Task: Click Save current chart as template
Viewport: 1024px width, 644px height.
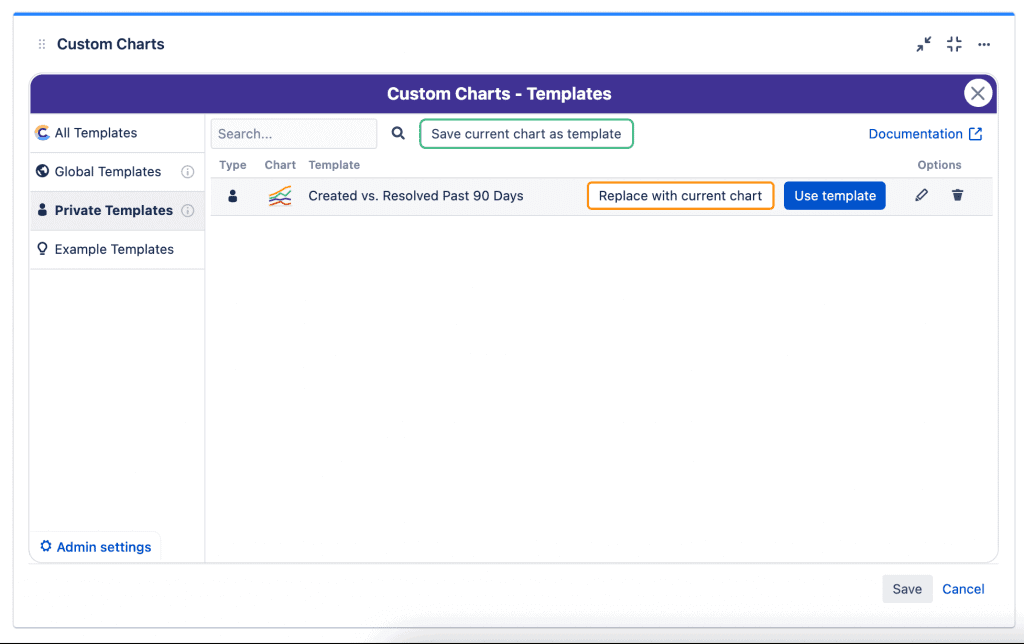Action: pyautogui.click(x=526, y=134)
